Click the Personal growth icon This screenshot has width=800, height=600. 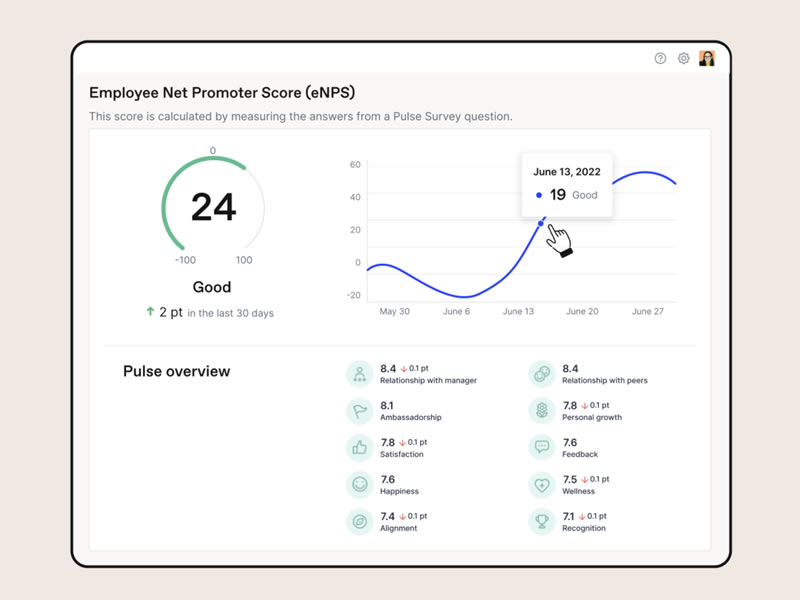(x=541, y=411)
